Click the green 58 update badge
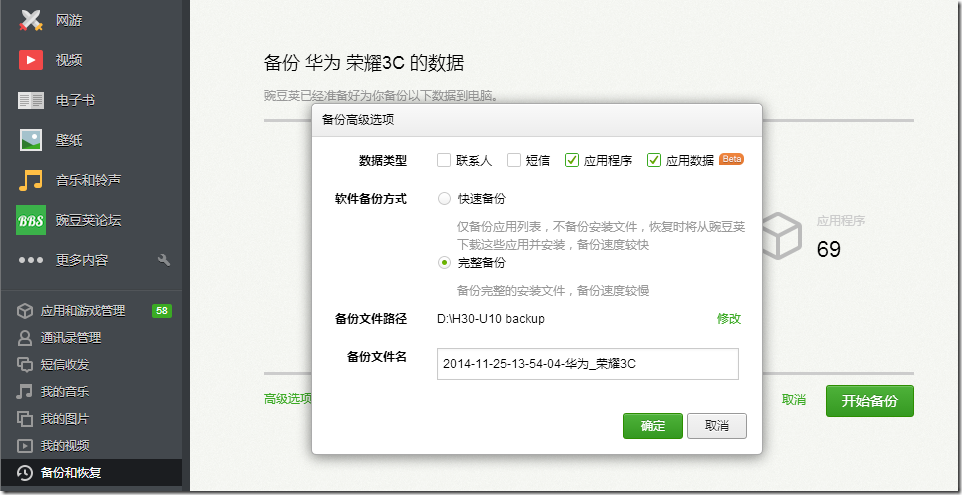Screen dimensions: 962x495 coord(162,311)
